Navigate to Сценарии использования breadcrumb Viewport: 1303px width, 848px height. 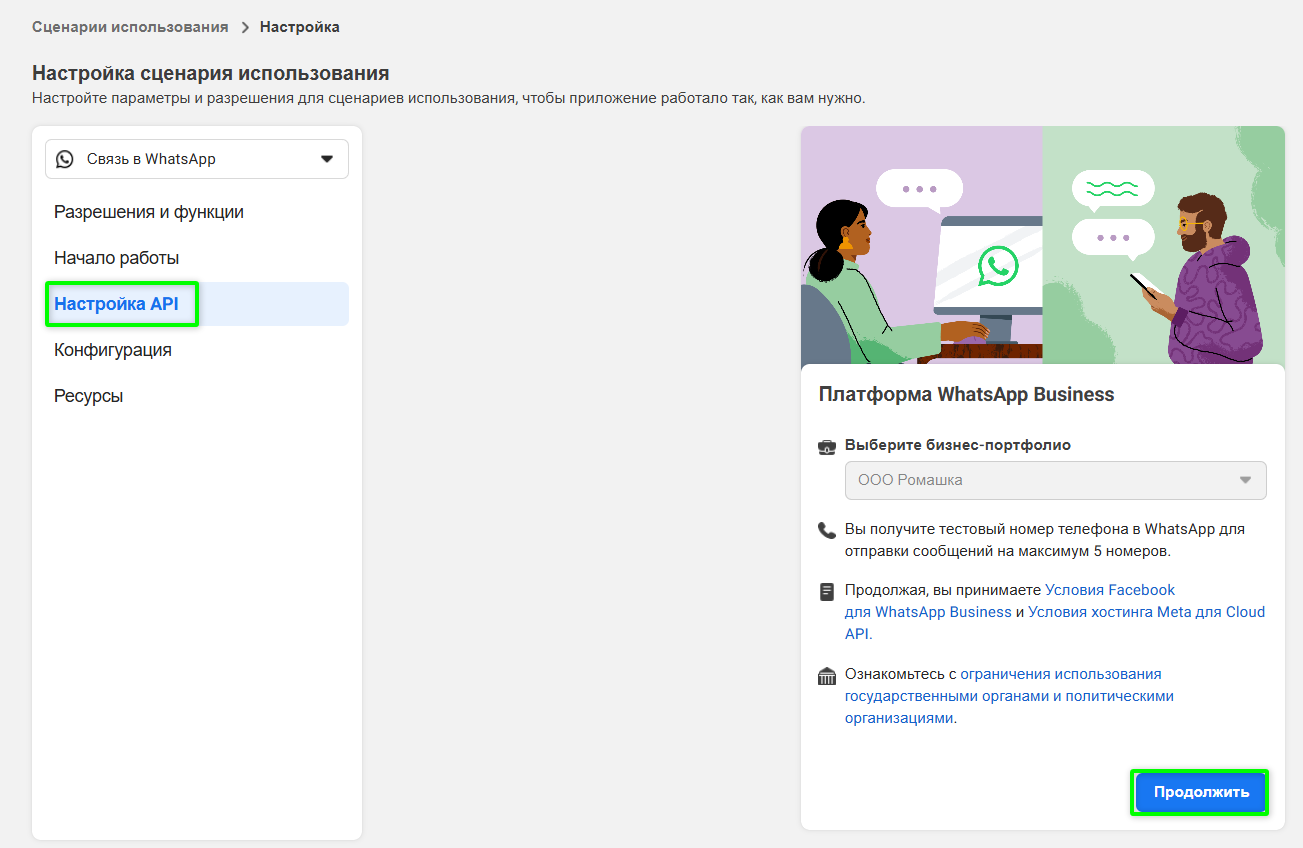tap(130, 27)
